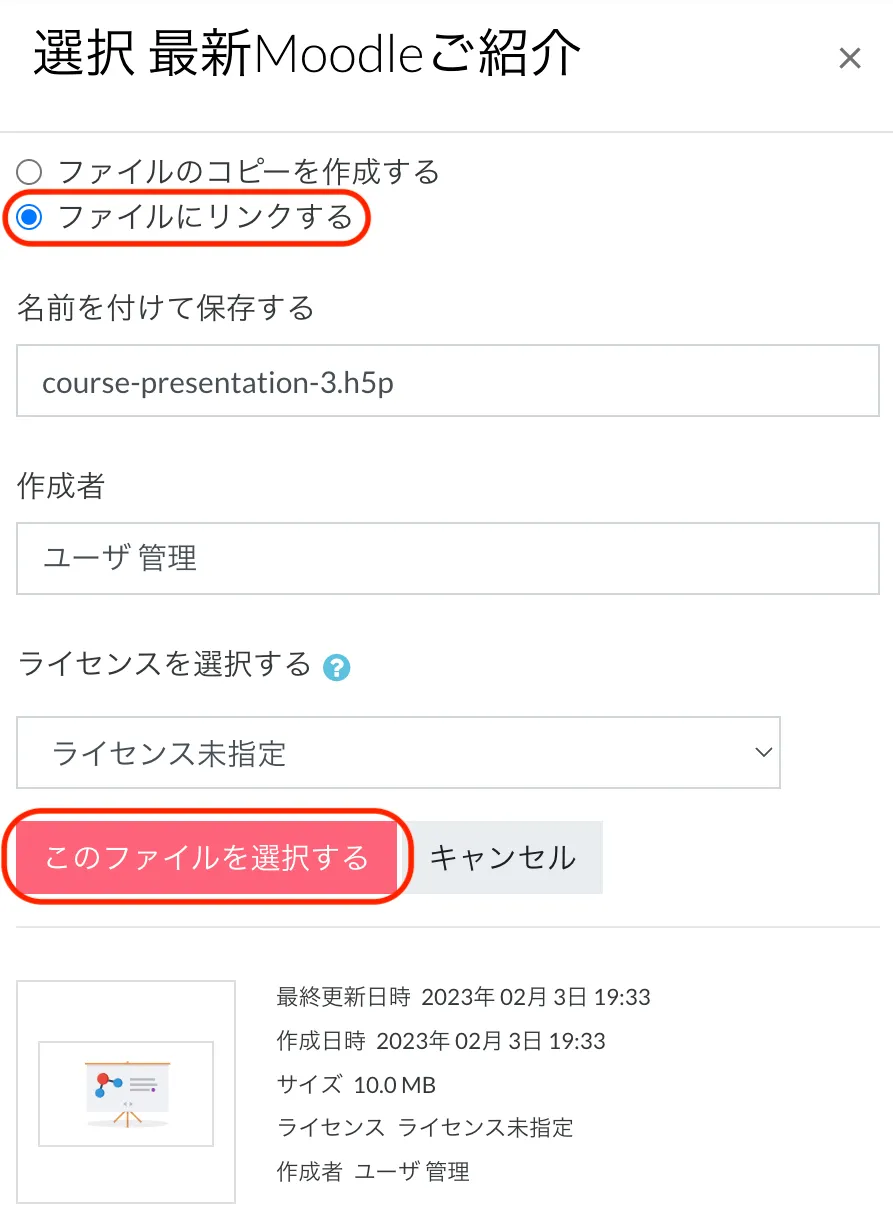Click the ファイルのコピーを作成する label text
Viewport: 893px width, 1217px height.
[x=248, y=172]
